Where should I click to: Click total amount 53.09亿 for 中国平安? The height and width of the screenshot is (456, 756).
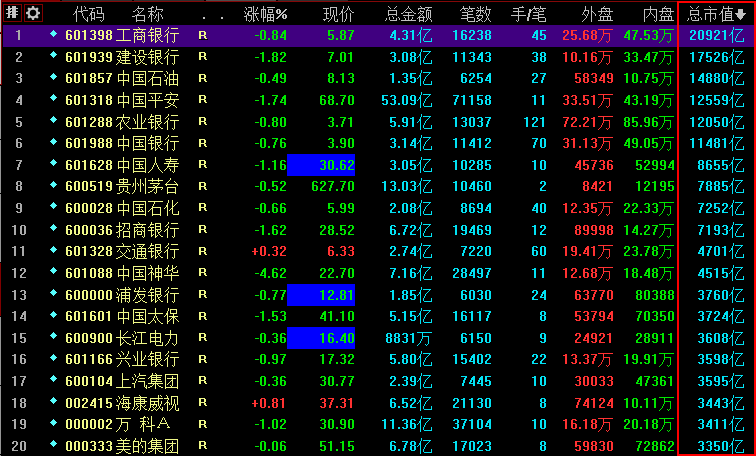(x=406, y=100)
